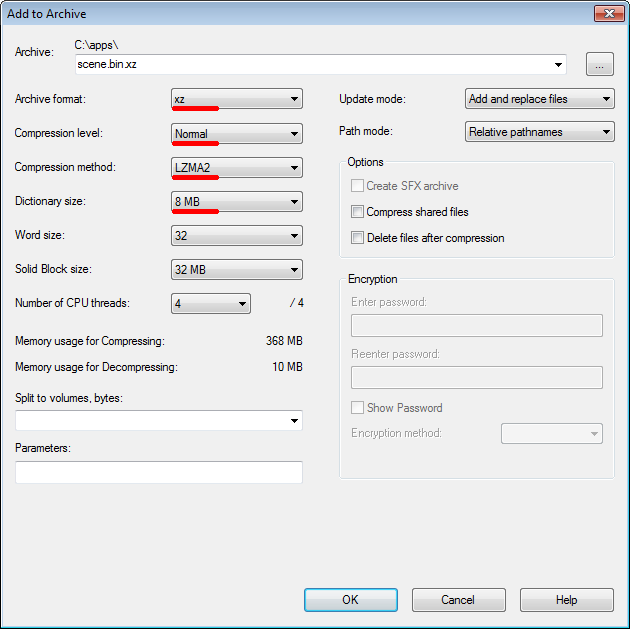
Task: Open the Compression method dropdown
Action: pos(237,167)
